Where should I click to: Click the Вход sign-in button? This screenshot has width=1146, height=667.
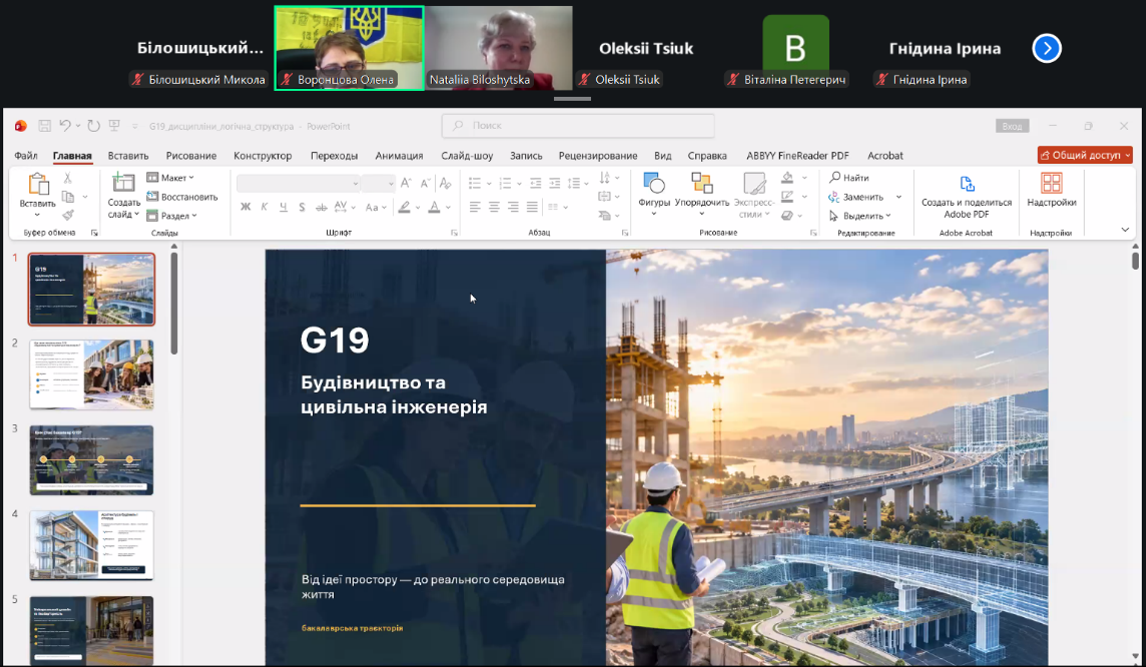(1012, 126)
